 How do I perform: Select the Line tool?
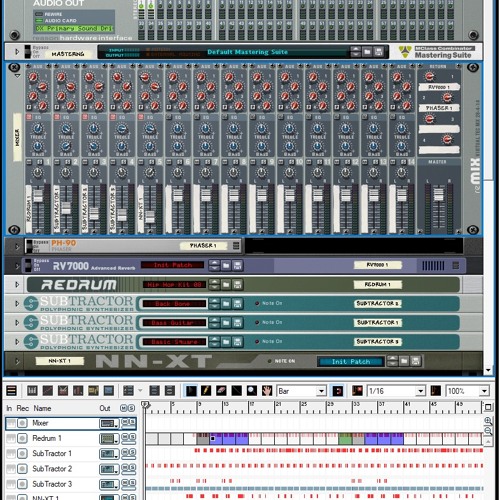(237, 390)
